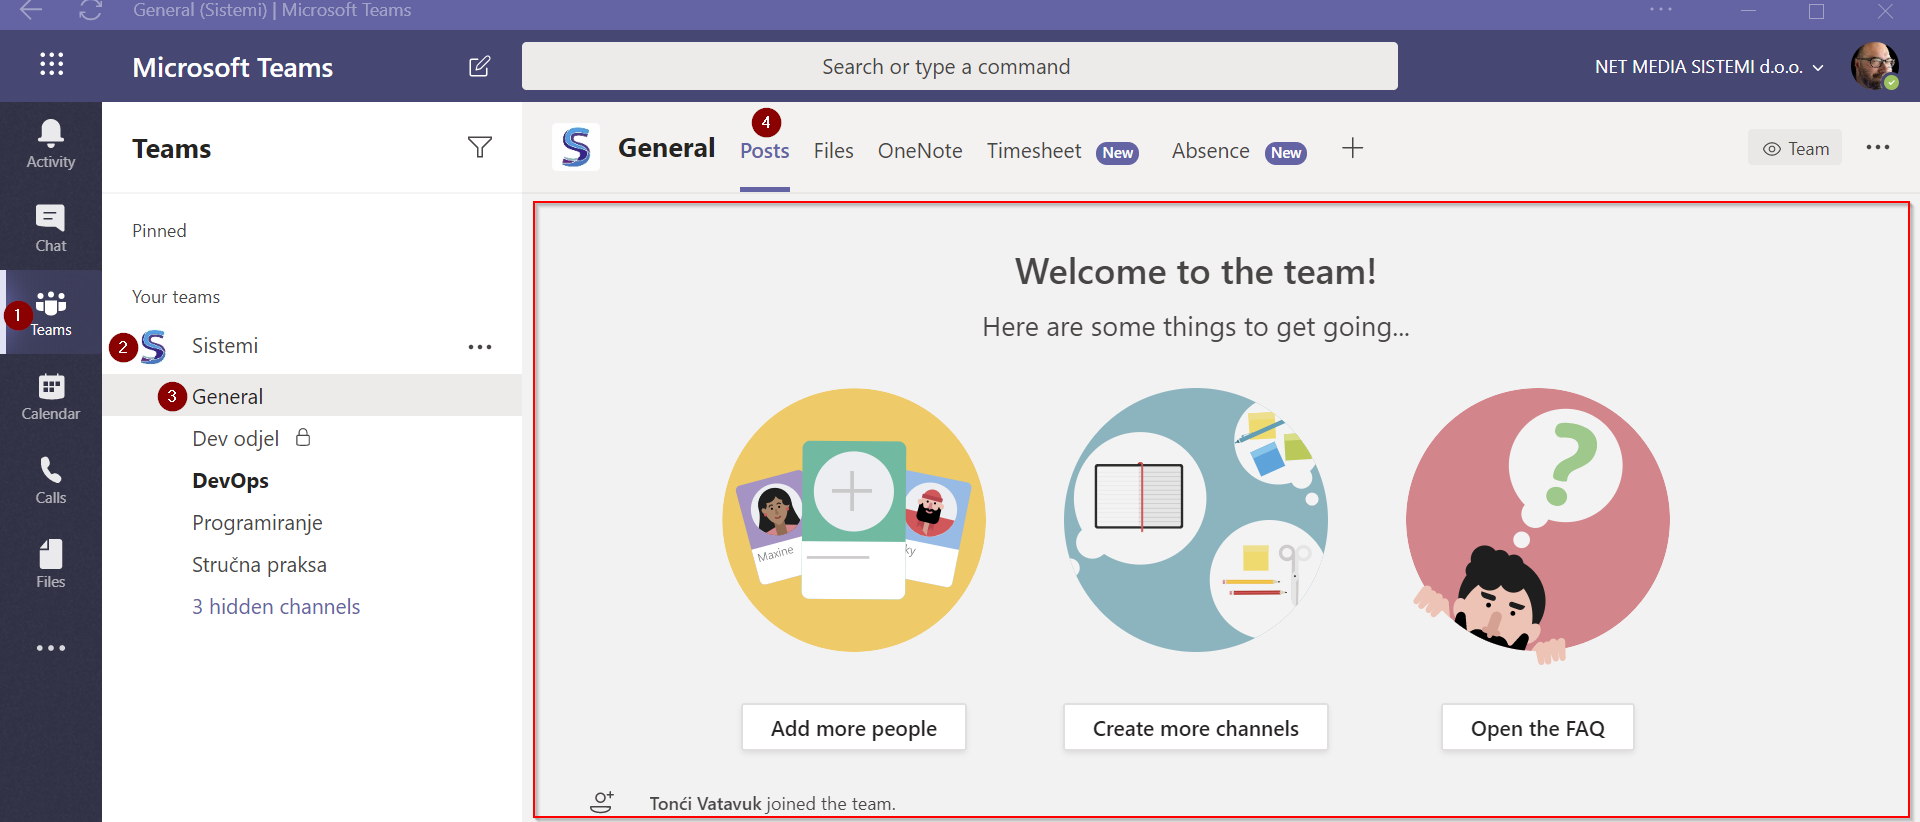The width and height of the screenshot is (1920, 822).
Task: Click the refresh icon in title bar
Action: click(91, 10)
